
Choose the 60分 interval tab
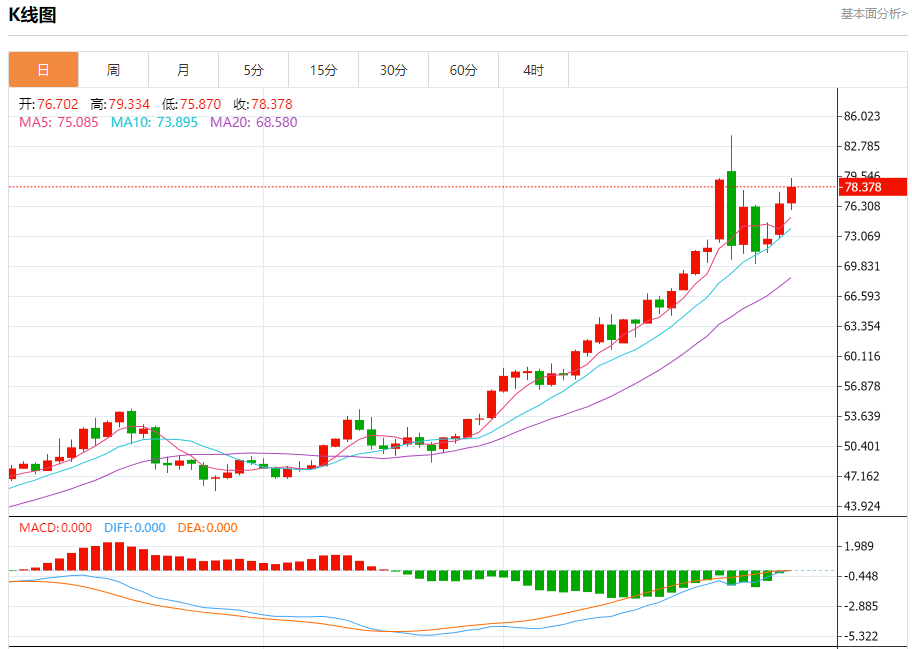[x=463, y=70]
